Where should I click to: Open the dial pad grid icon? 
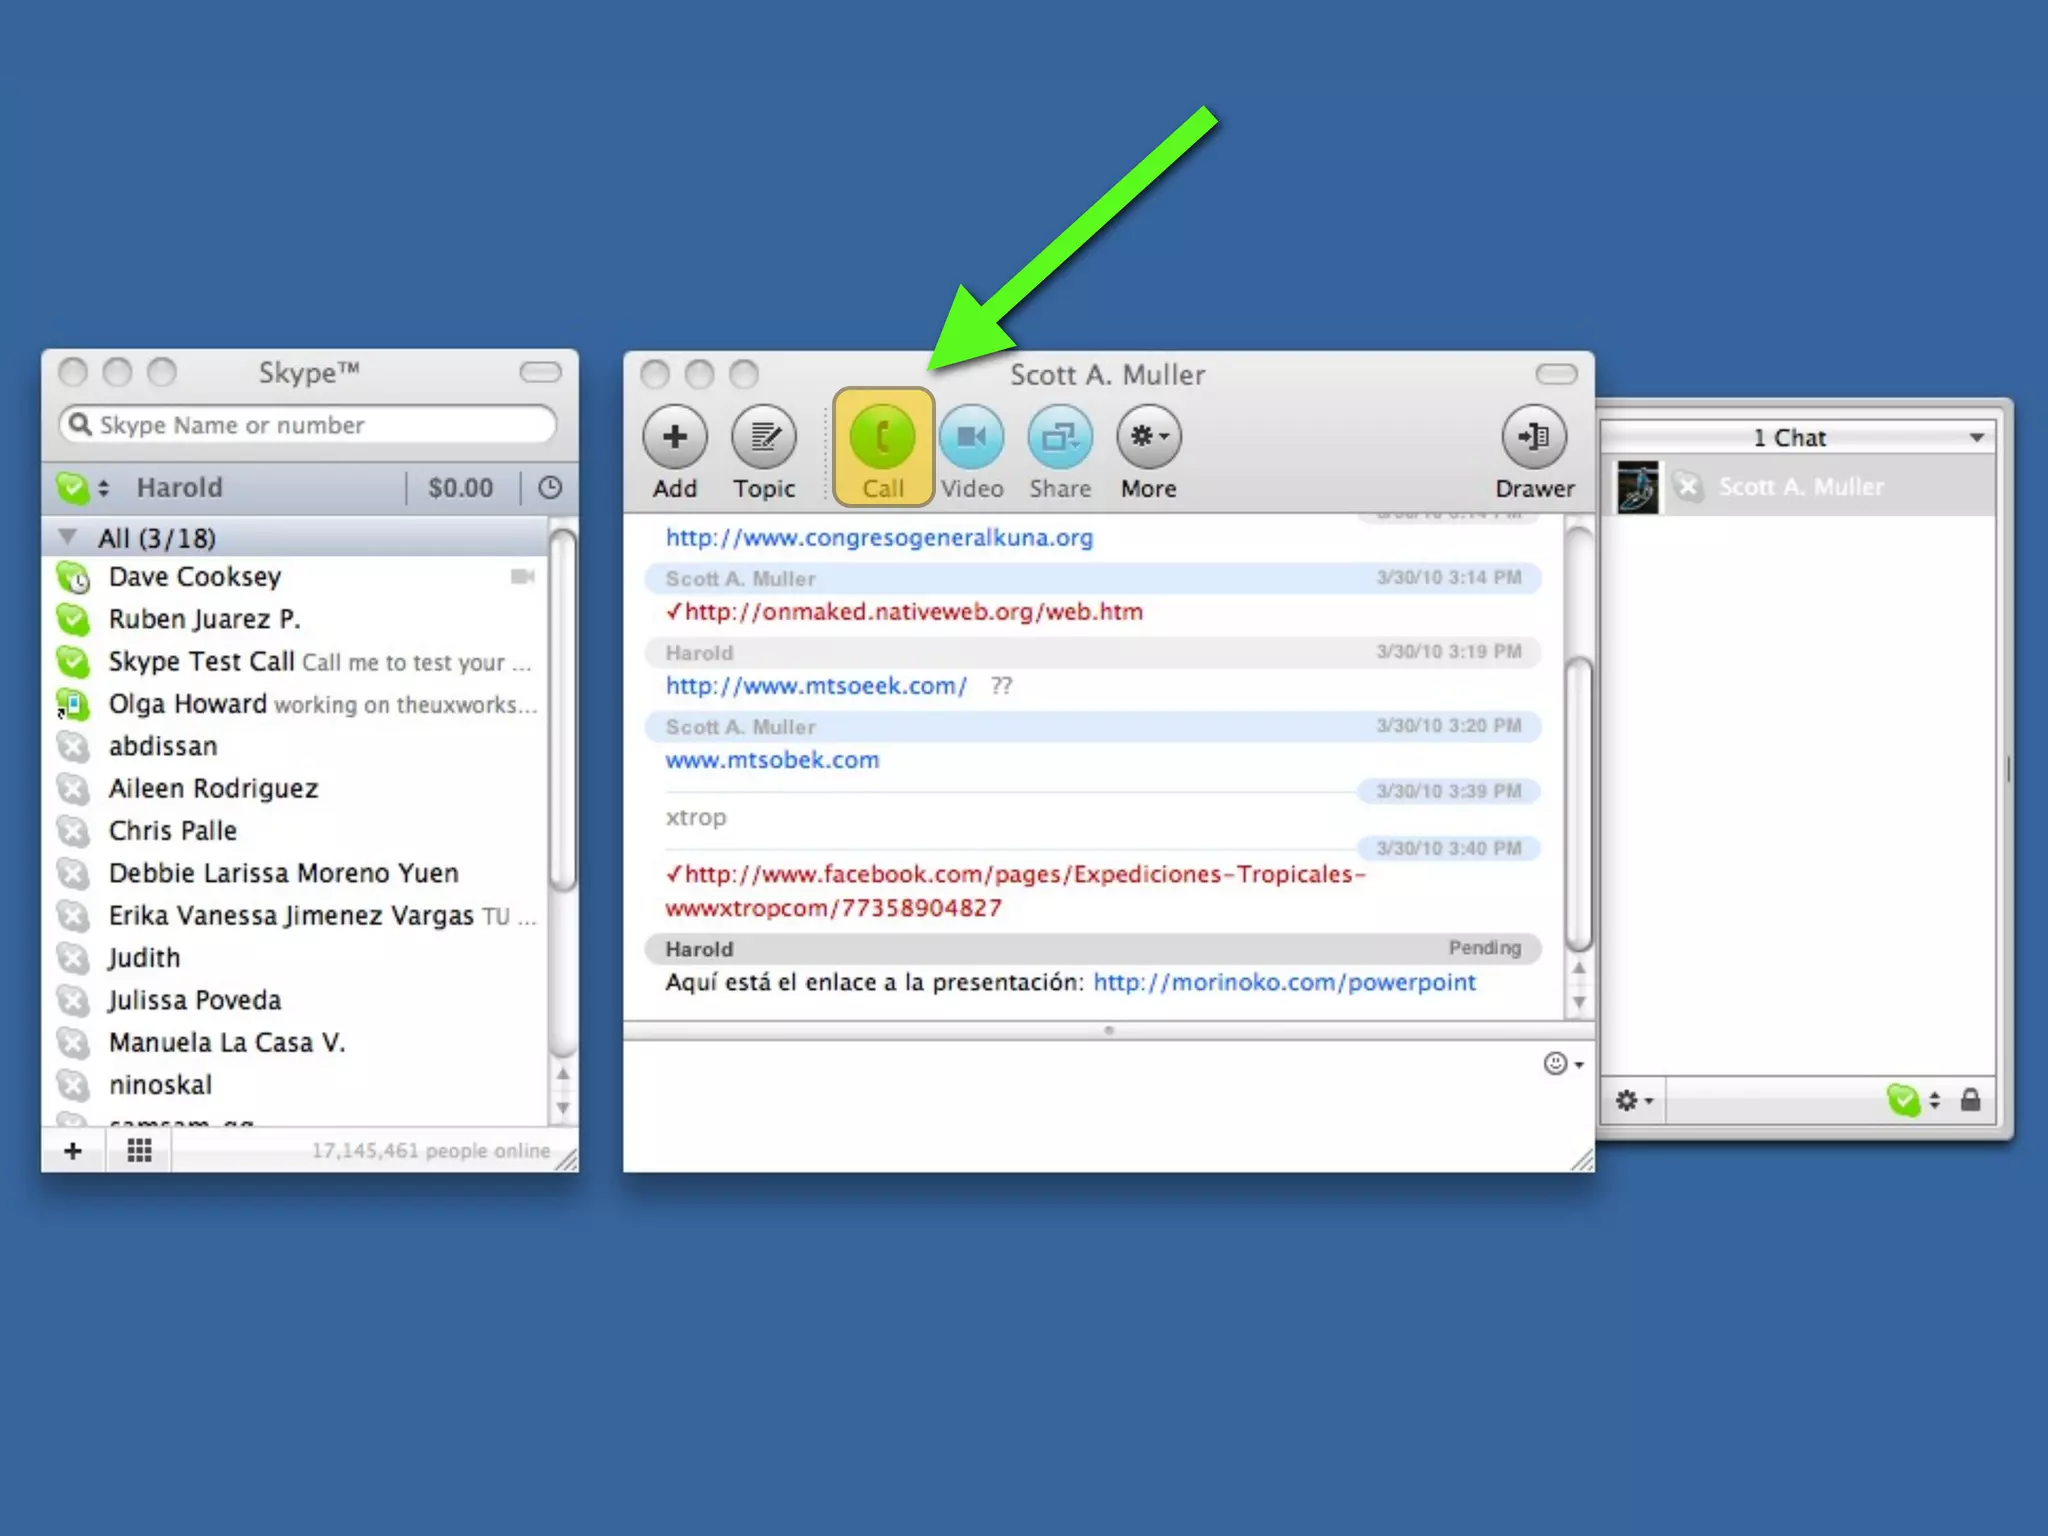140,1151
